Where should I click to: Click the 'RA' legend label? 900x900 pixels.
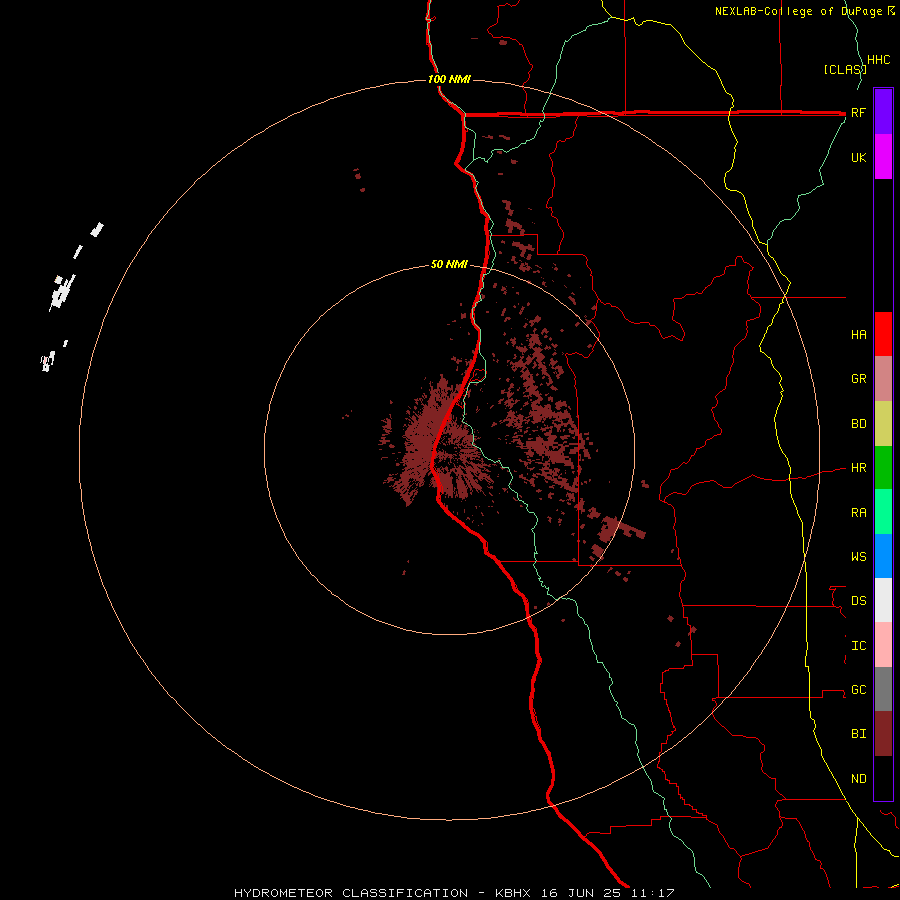859,513
